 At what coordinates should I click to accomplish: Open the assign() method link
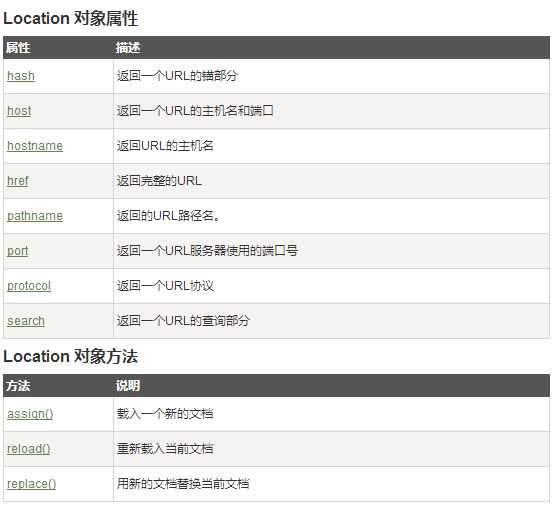[30, 414]
